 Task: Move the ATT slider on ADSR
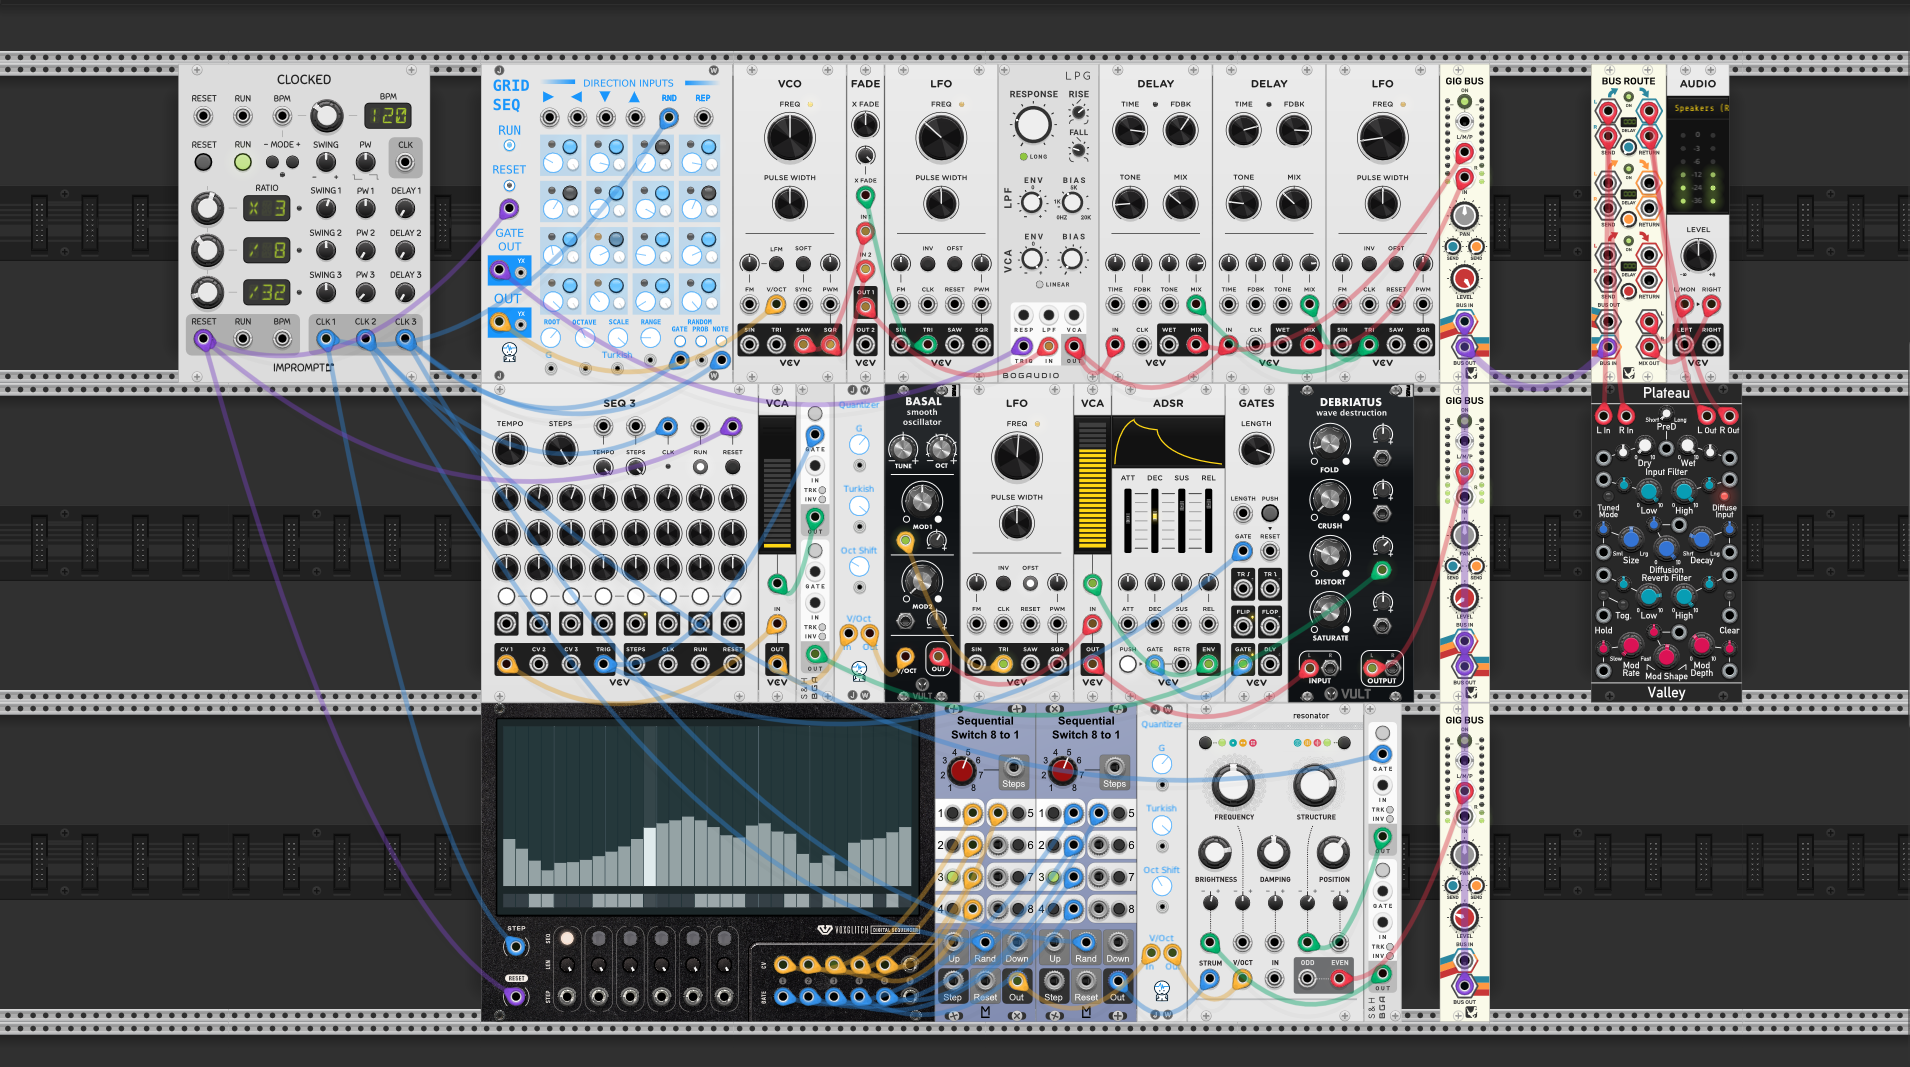point(1129,518)
